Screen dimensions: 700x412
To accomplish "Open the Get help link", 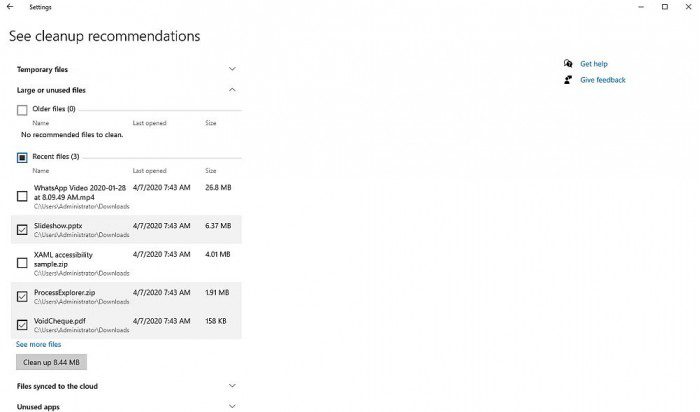I will click(593, 63).
